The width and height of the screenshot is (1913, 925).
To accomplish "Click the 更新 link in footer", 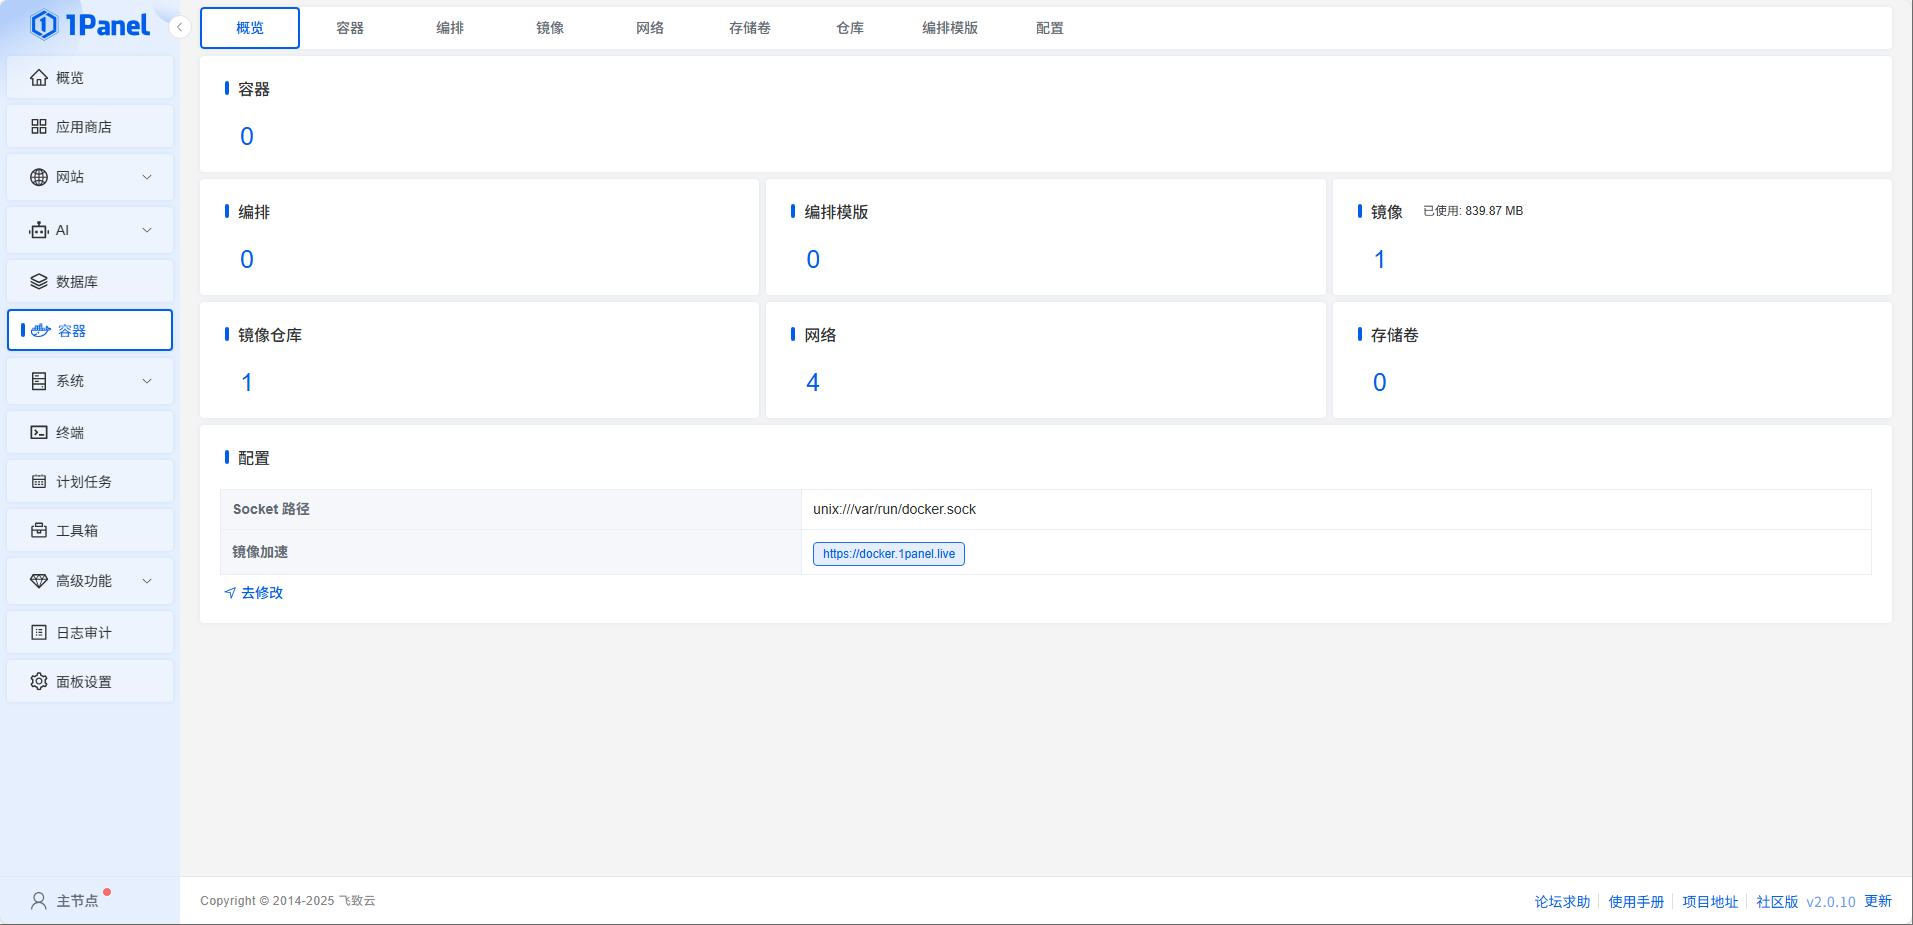I will coord(1877,901).
